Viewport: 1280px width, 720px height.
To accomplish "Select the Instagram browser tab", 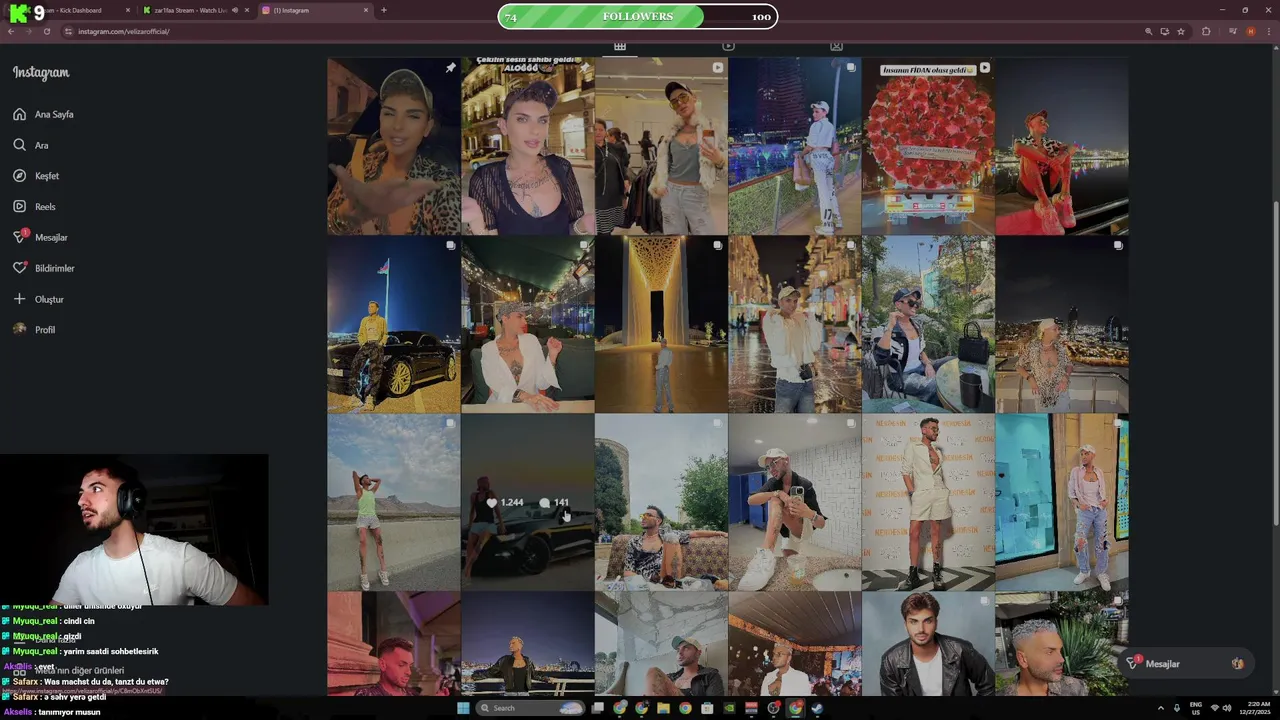I will [315, 10].
